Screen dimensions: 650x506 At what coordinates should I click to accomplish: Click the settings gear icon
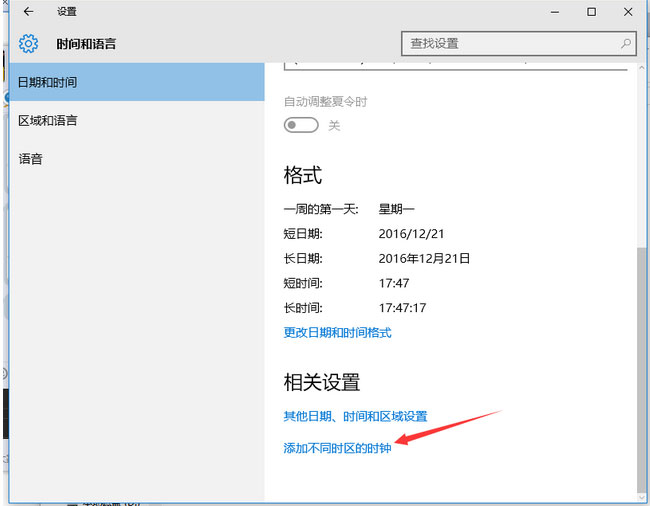click(28, 44)
